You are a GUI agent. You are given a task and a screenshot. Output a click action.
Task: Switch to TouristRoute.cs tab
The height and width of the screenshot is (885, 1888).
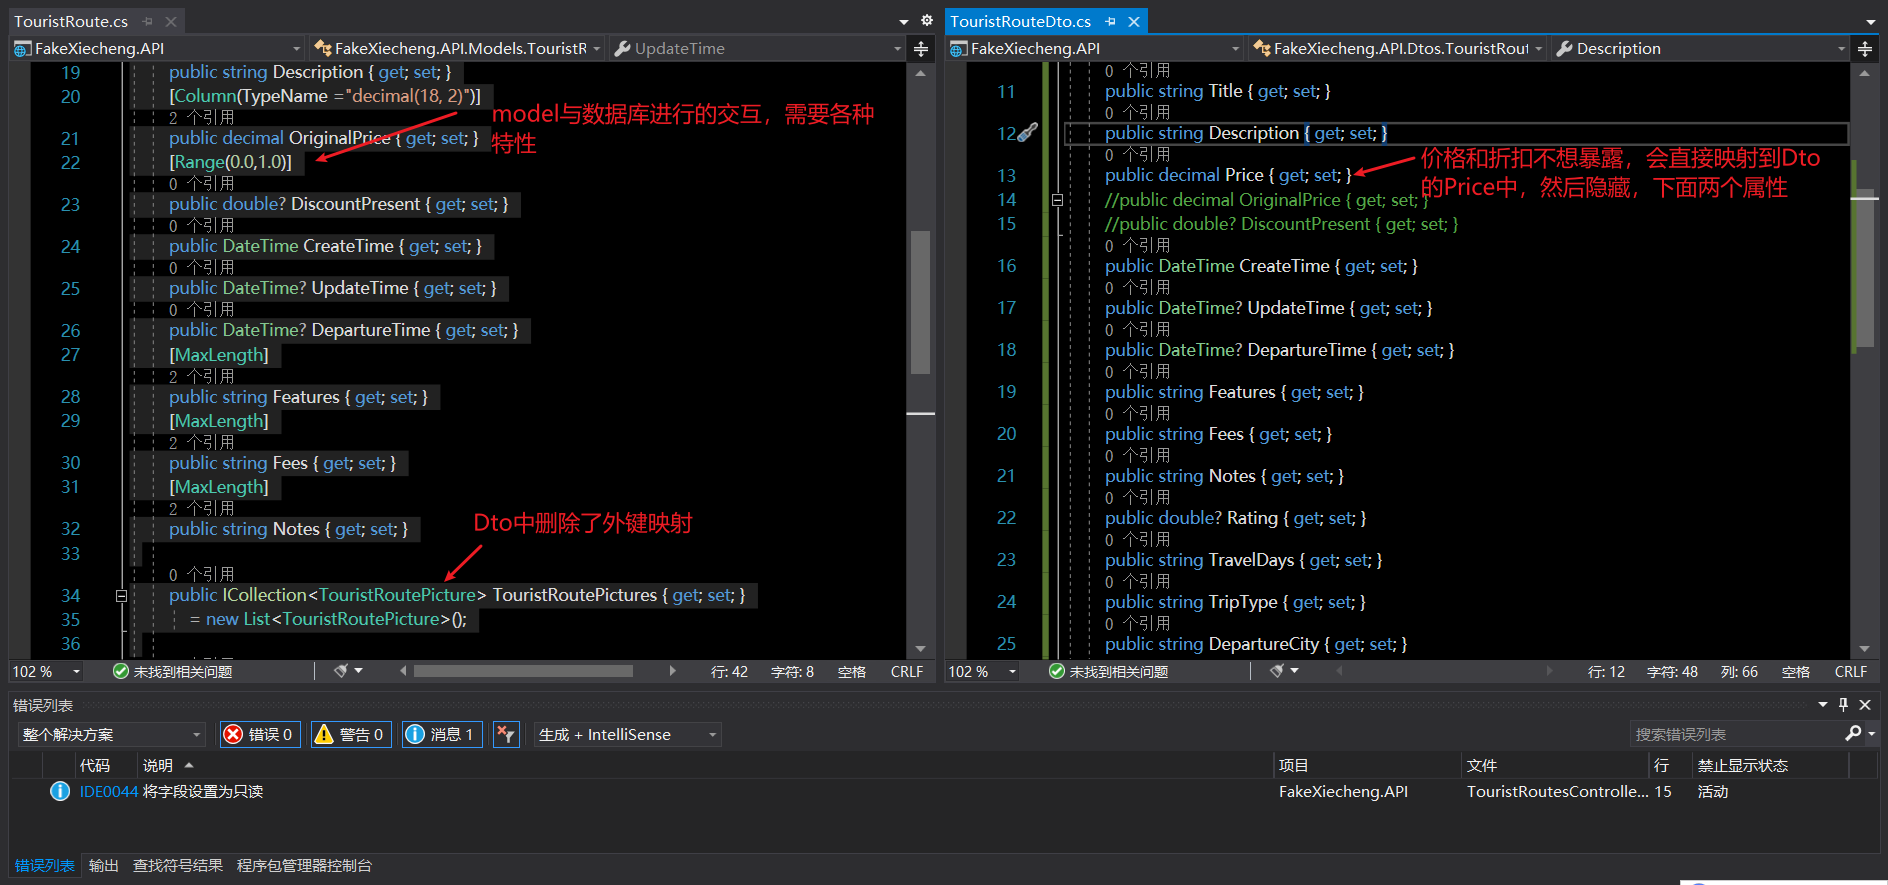[x=71, y=21]
